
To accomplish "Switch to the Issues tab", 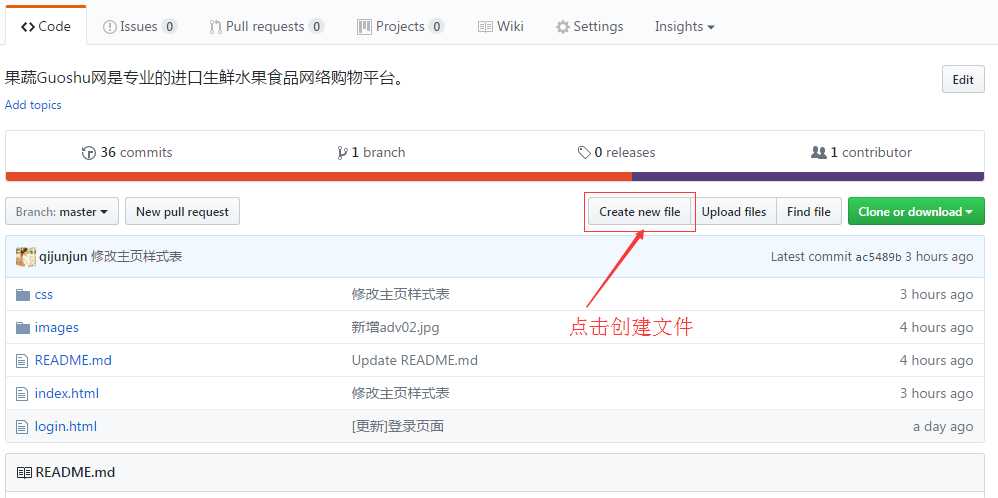I will [x=139, y=26].
